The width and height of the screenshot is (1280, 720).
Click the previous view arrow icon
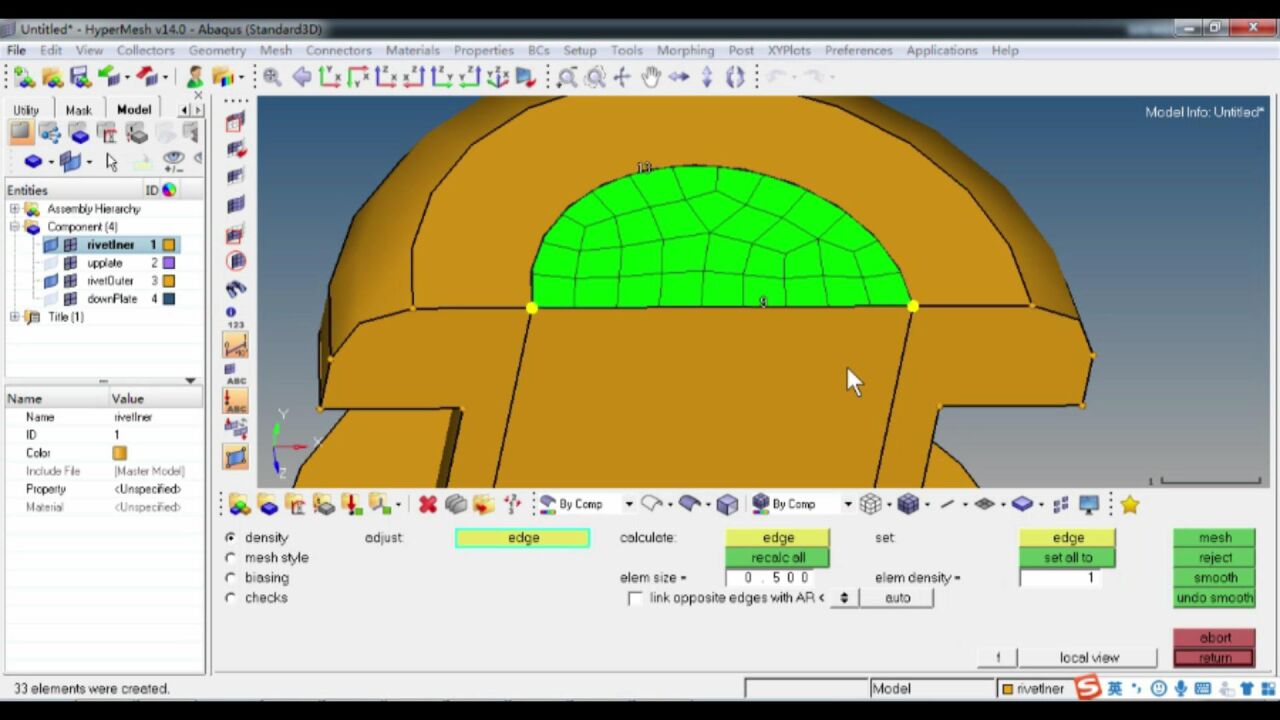[301, 77]
